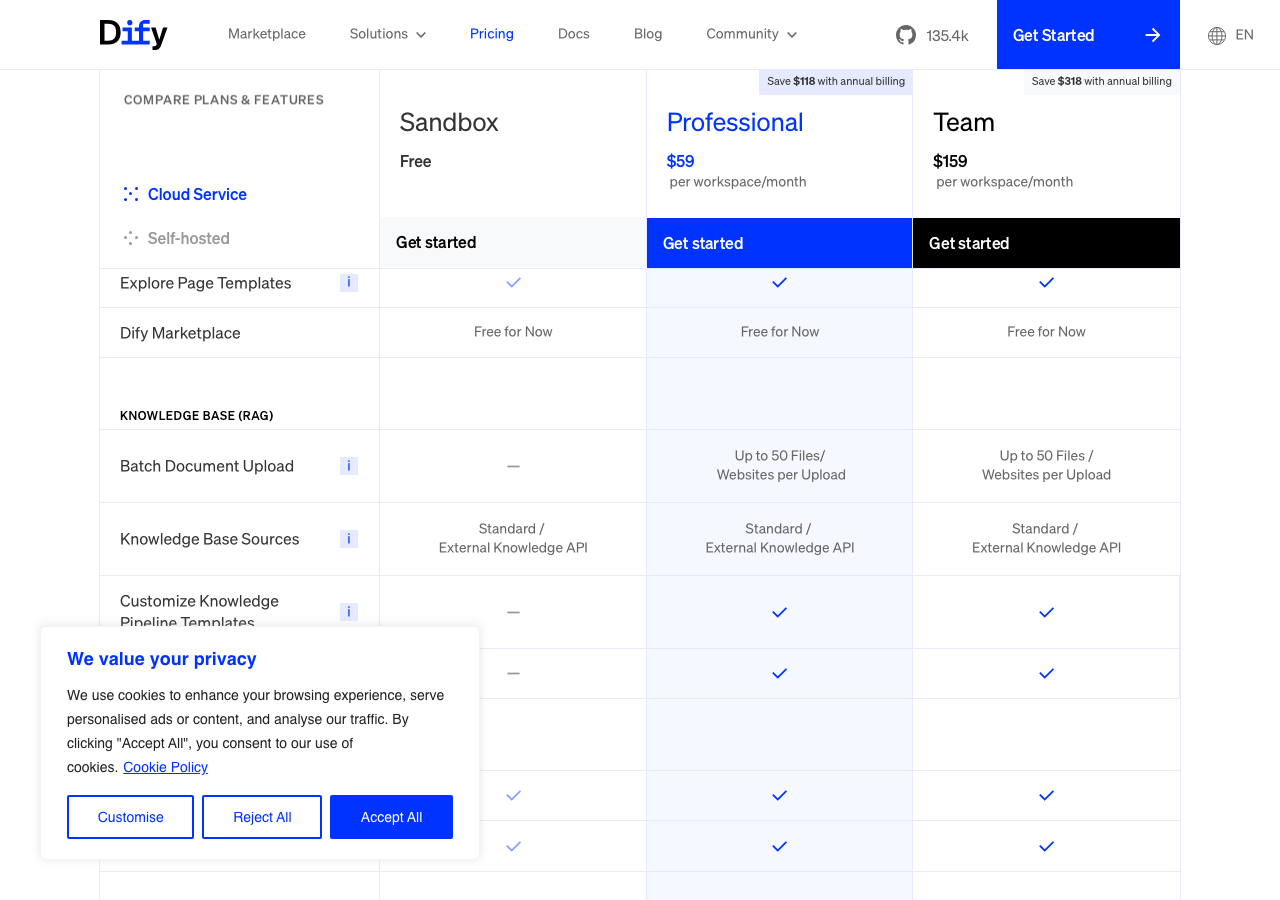Click info icon beside Batch Document Upload
Viewport: 1280px width, 900px height.
coord(349,466)
